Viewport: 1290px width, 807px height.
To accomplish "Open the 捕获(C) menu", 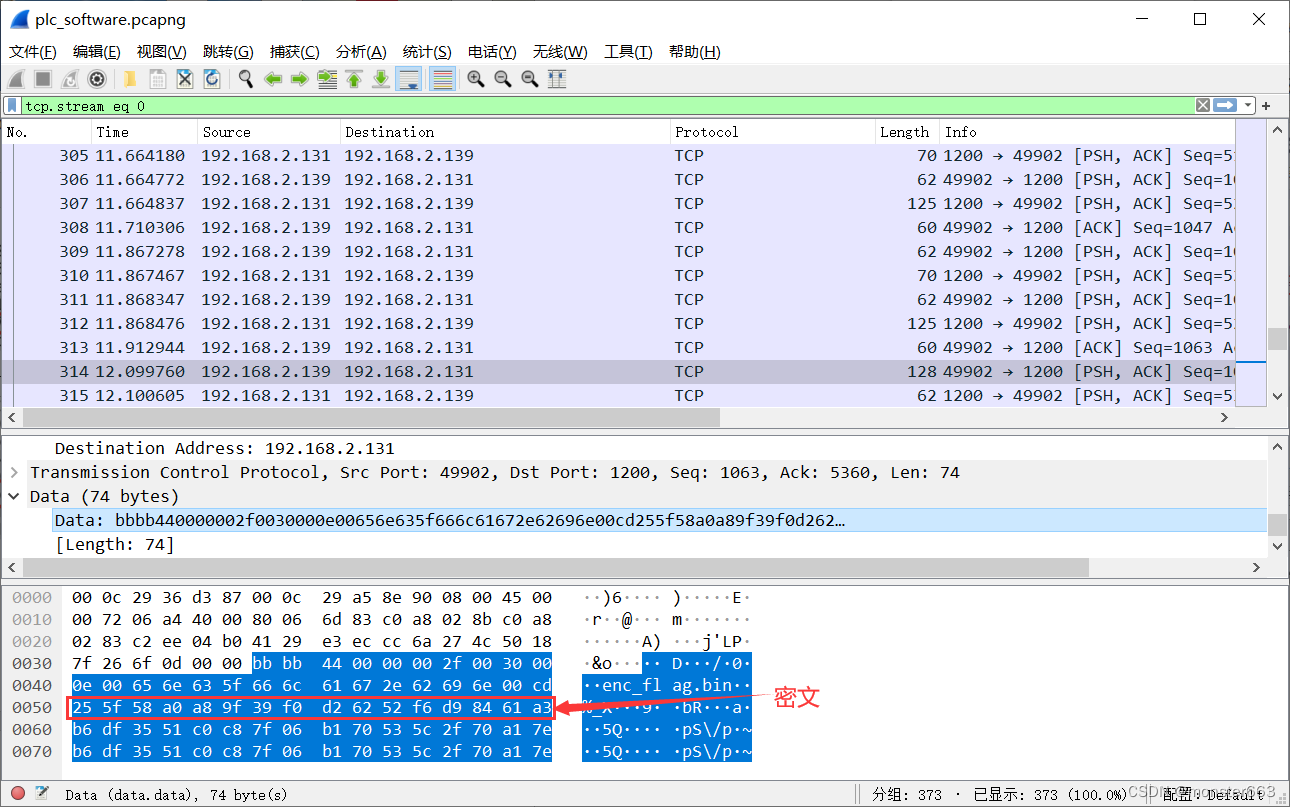I will 295,52.
